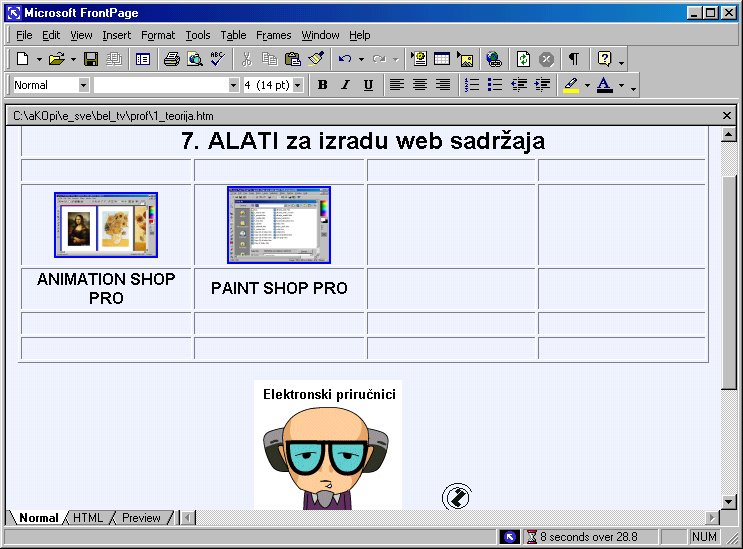Click Decrease Indent icon
Screen dimensions: 743x549
coord(519,85)
